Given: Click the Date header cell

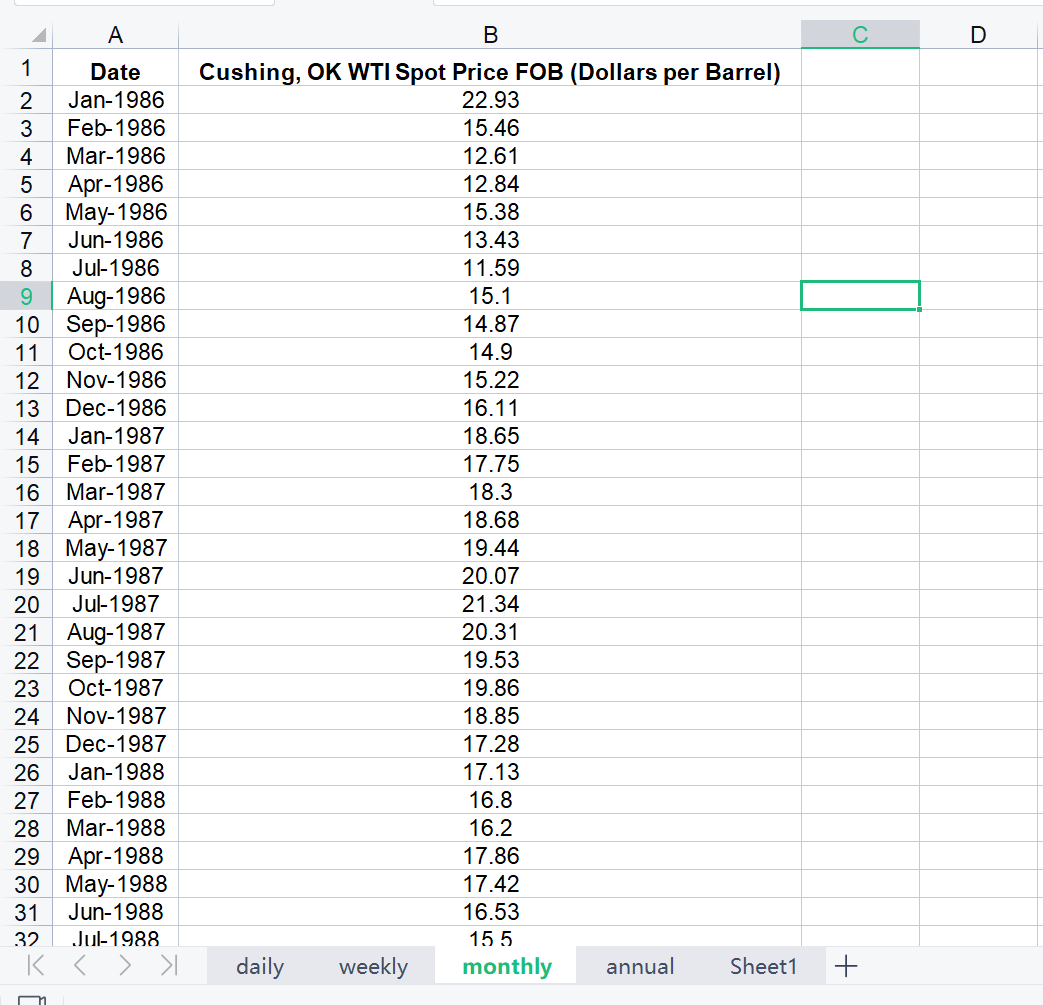Looking at the screenshot, I should click(x=116, y=71).
